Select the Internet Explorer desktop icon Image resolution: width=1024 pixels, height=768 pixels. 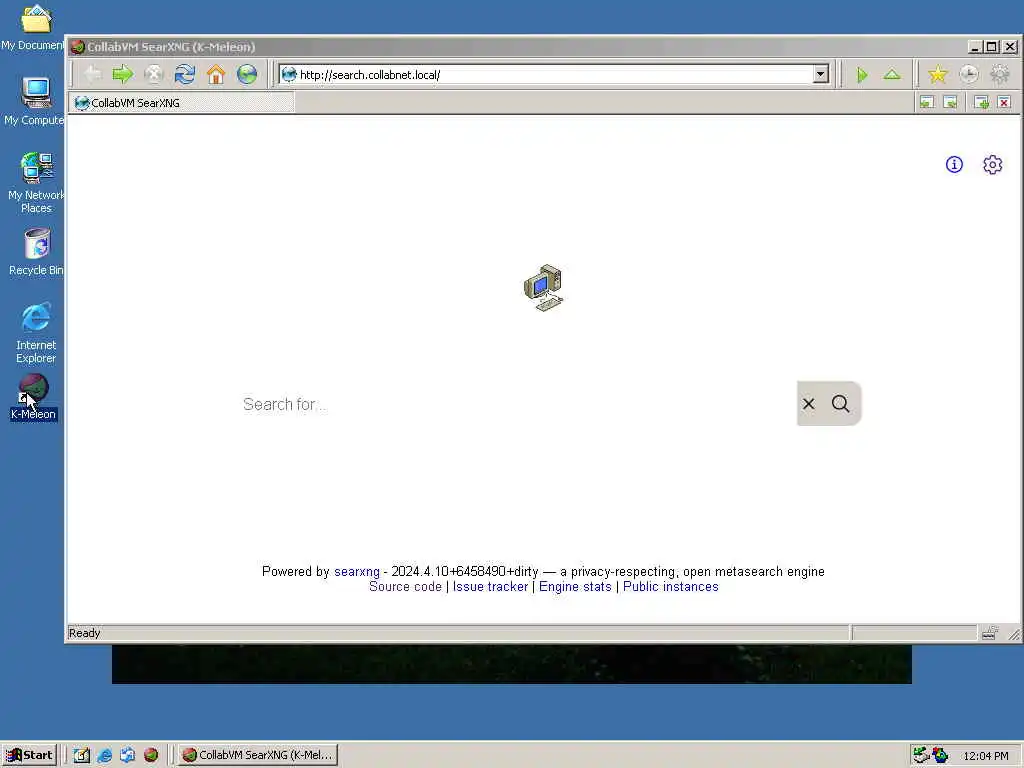click(x=36, y=333)
